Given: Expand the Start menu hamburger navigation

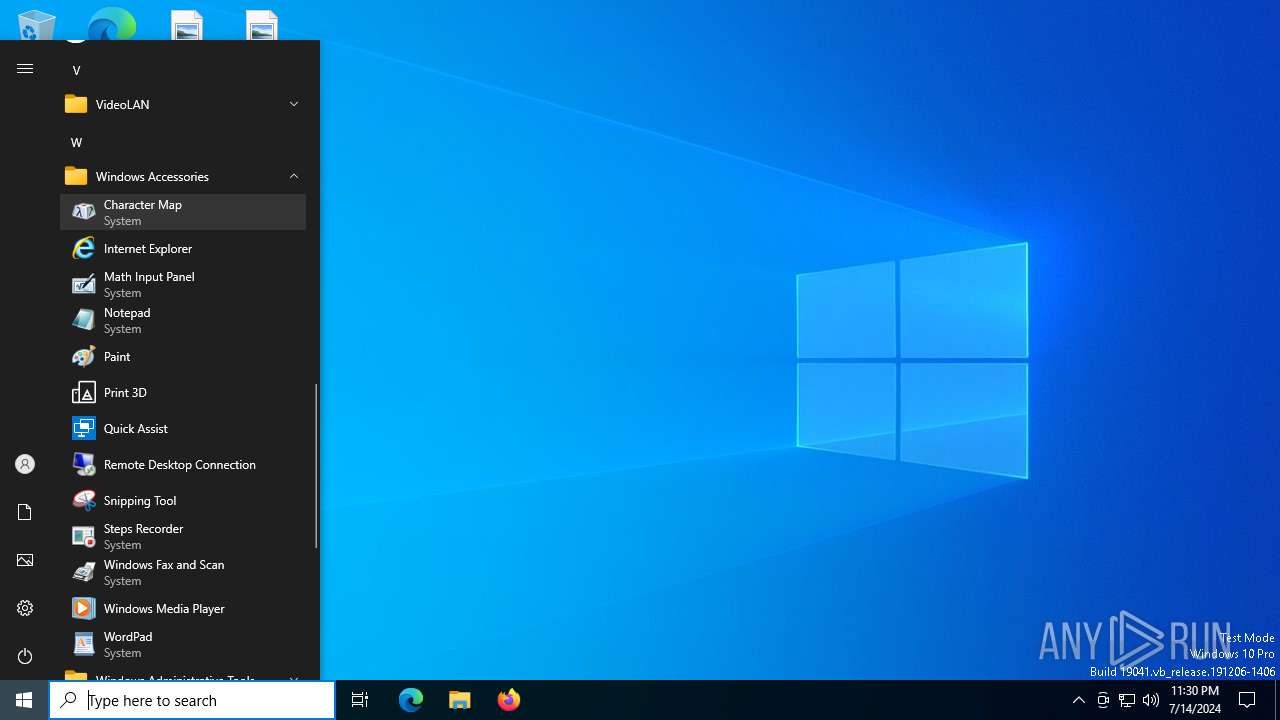Looking at the screenshot, I should [25, 68].
